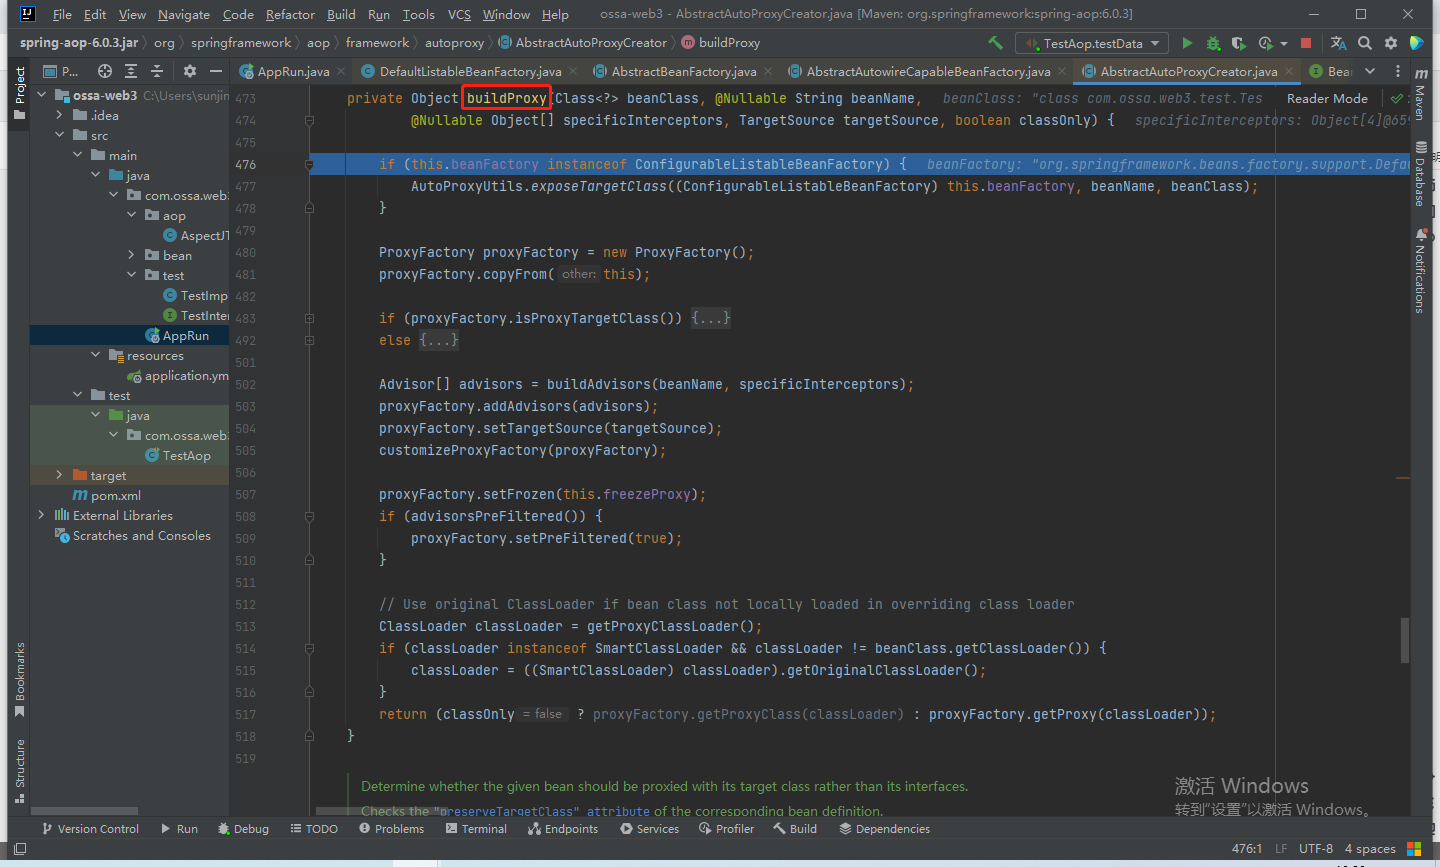The height and width of the screenshot is (867, 1440).
Task: Click Project panel horizontal scrollbar thumb
Action: [x=84, y=811]
